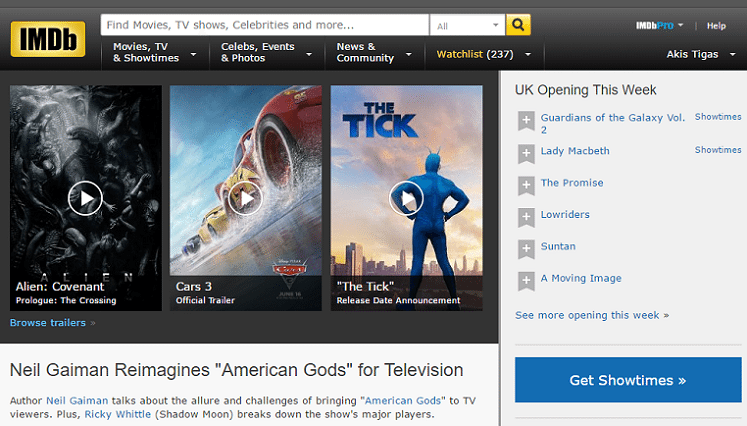The image size is (747, 426).
Task: Click See more opening this week
Action: tap(592, 315)
